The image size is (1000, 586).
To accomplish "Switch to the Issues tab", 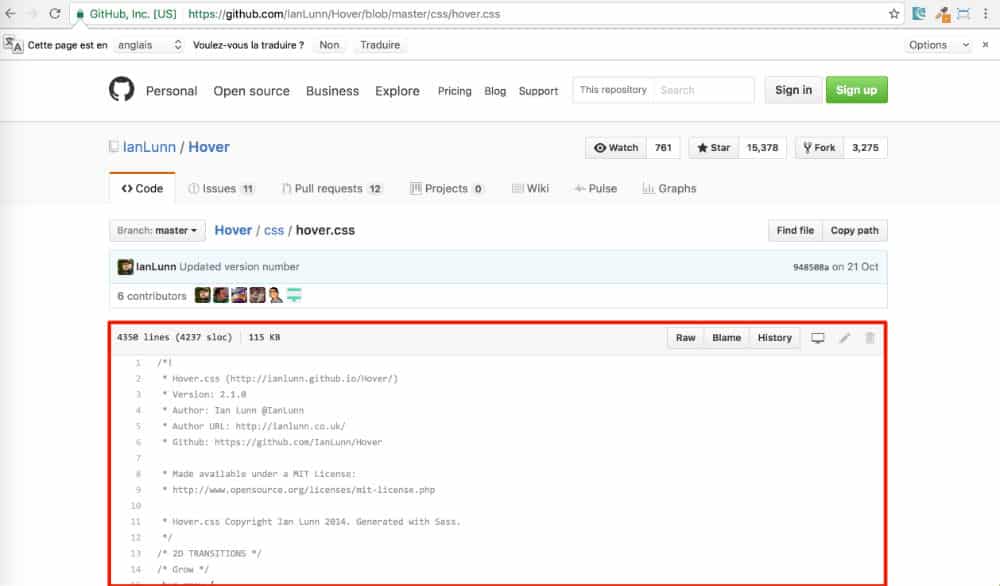I will pos(222,188).
